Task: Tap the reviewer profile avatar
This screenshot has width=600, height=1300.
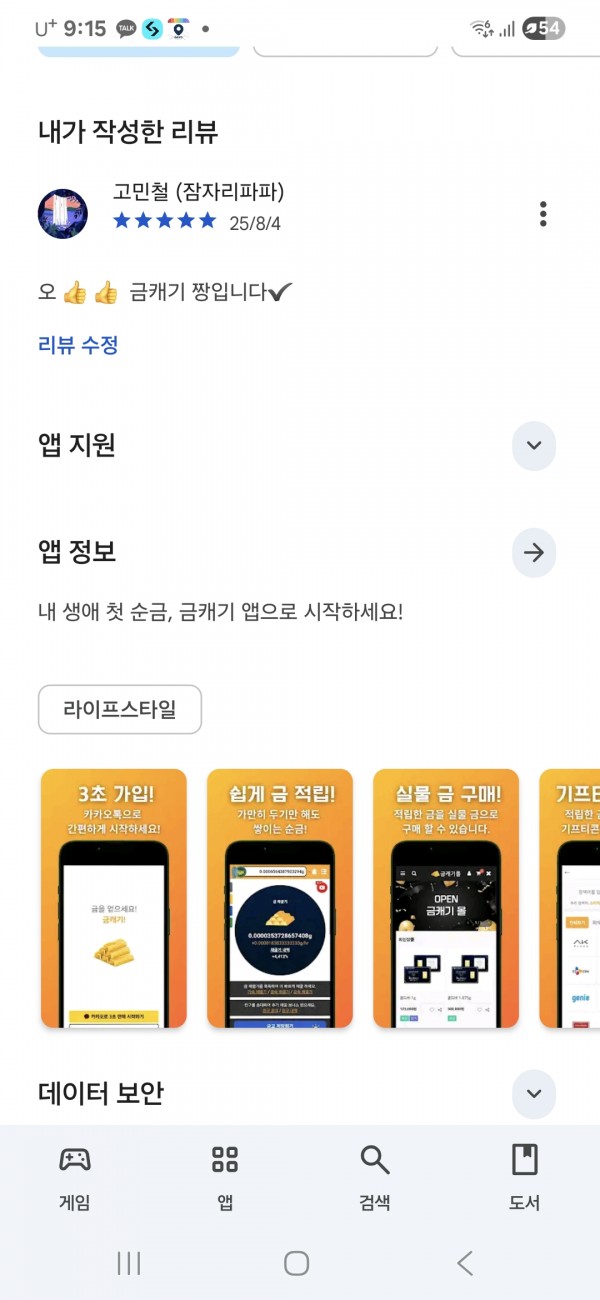Action: [x=62, y=214]
